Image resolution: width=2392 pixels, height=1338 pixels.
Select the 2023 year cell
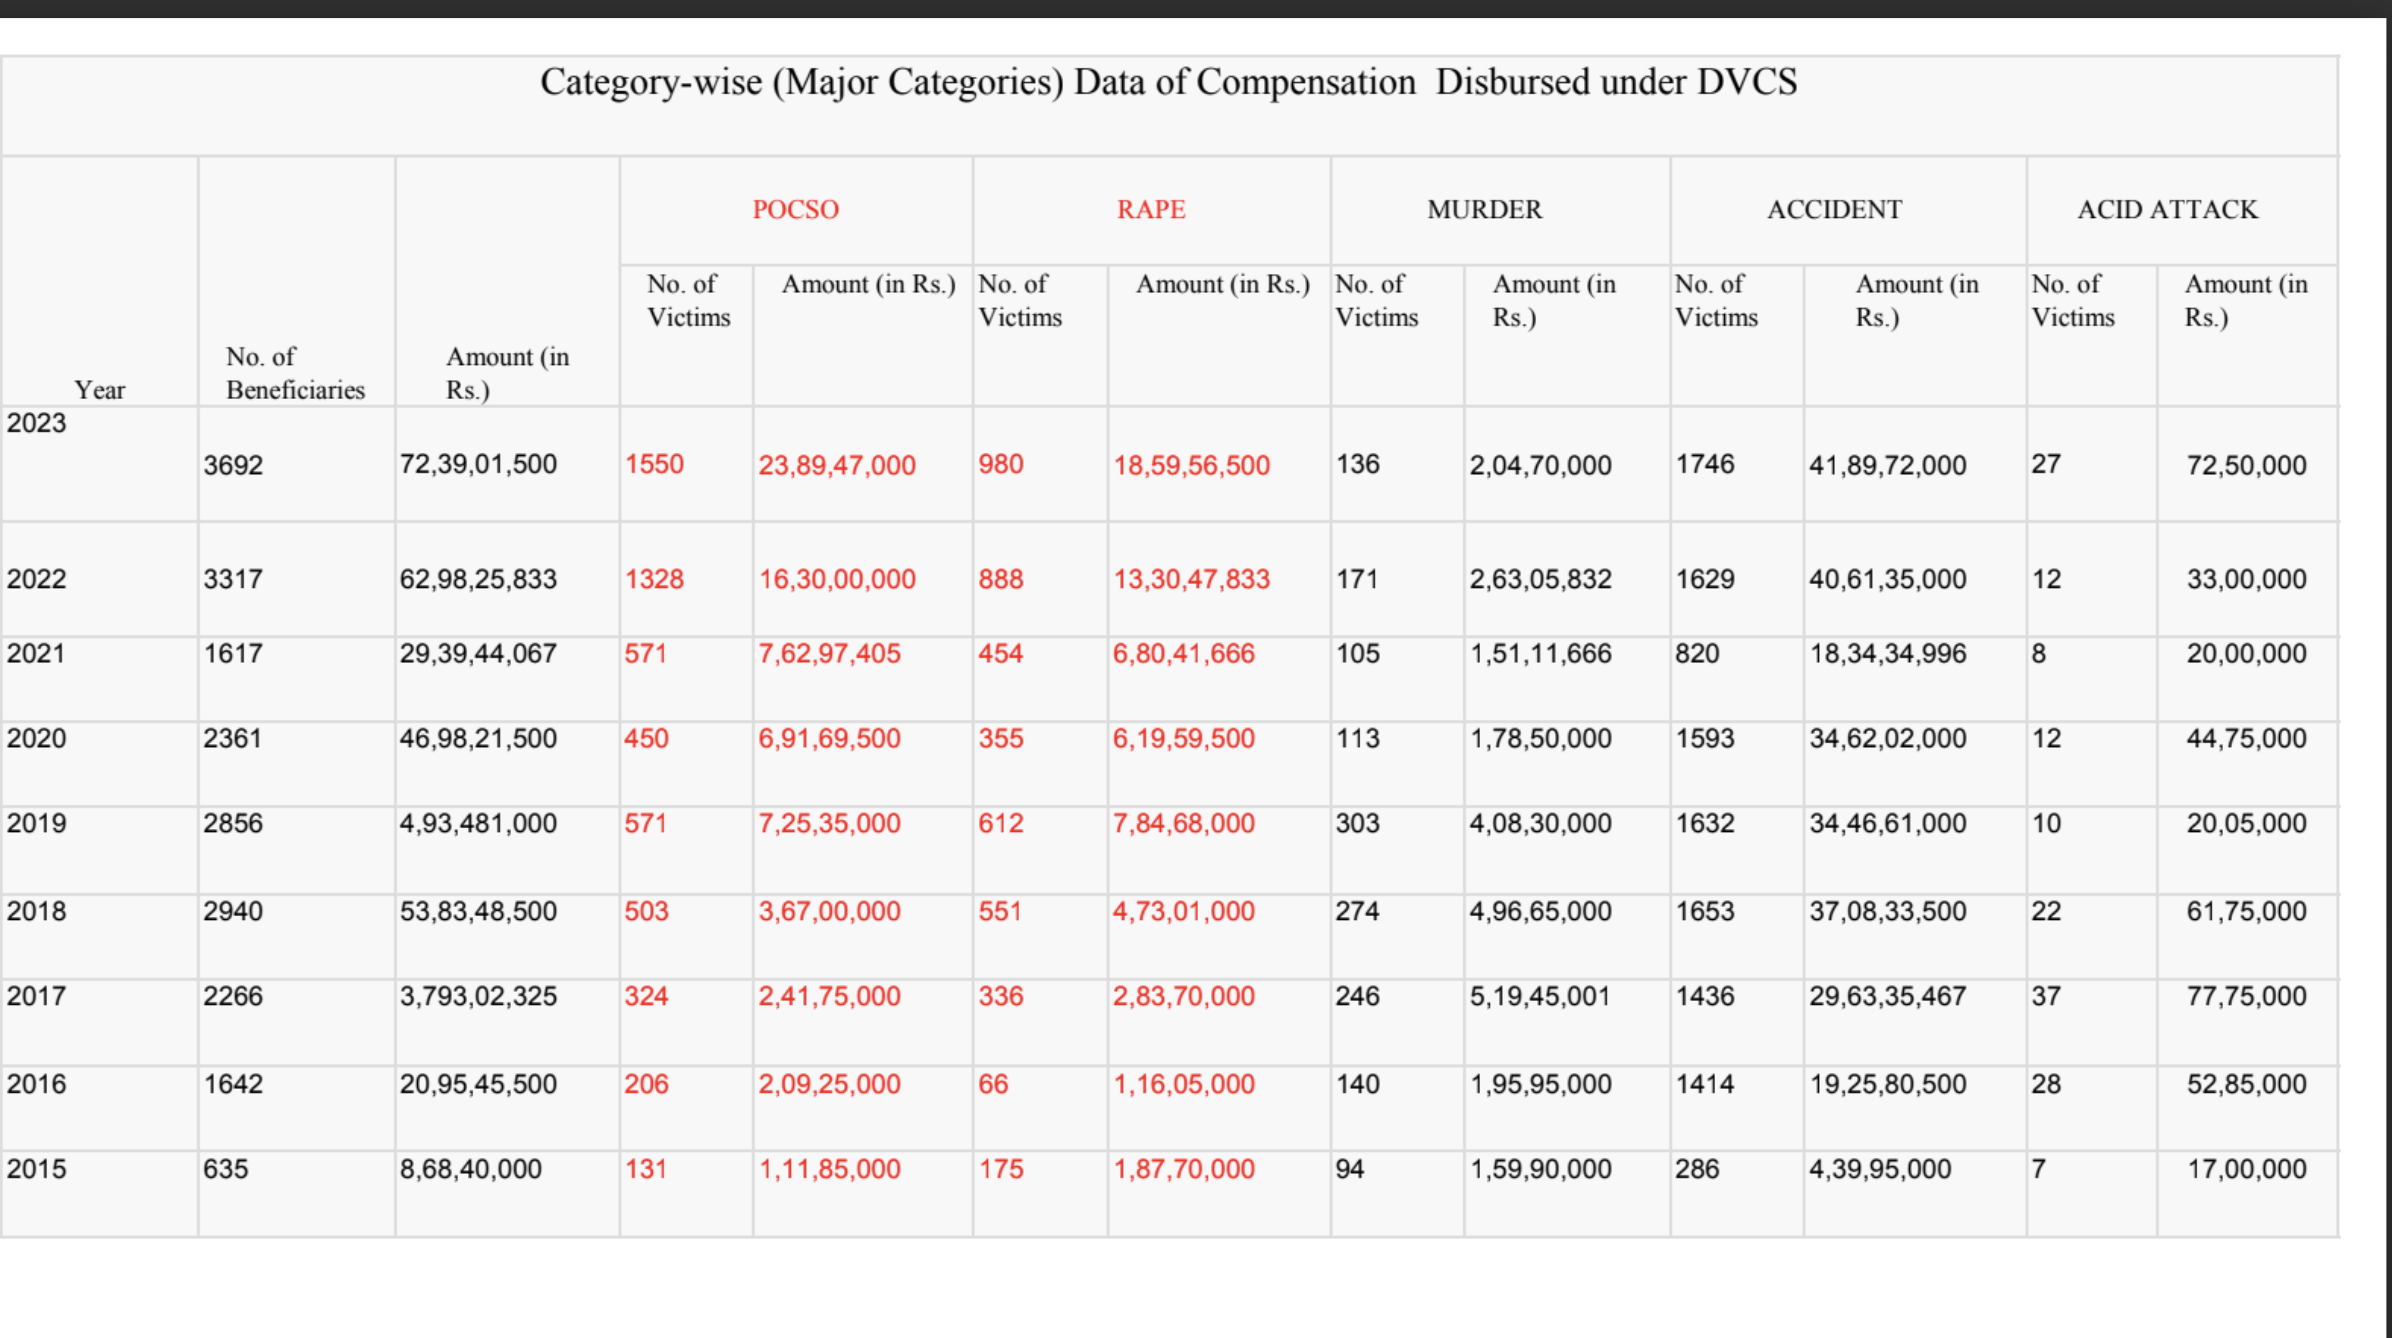(37, 423)
